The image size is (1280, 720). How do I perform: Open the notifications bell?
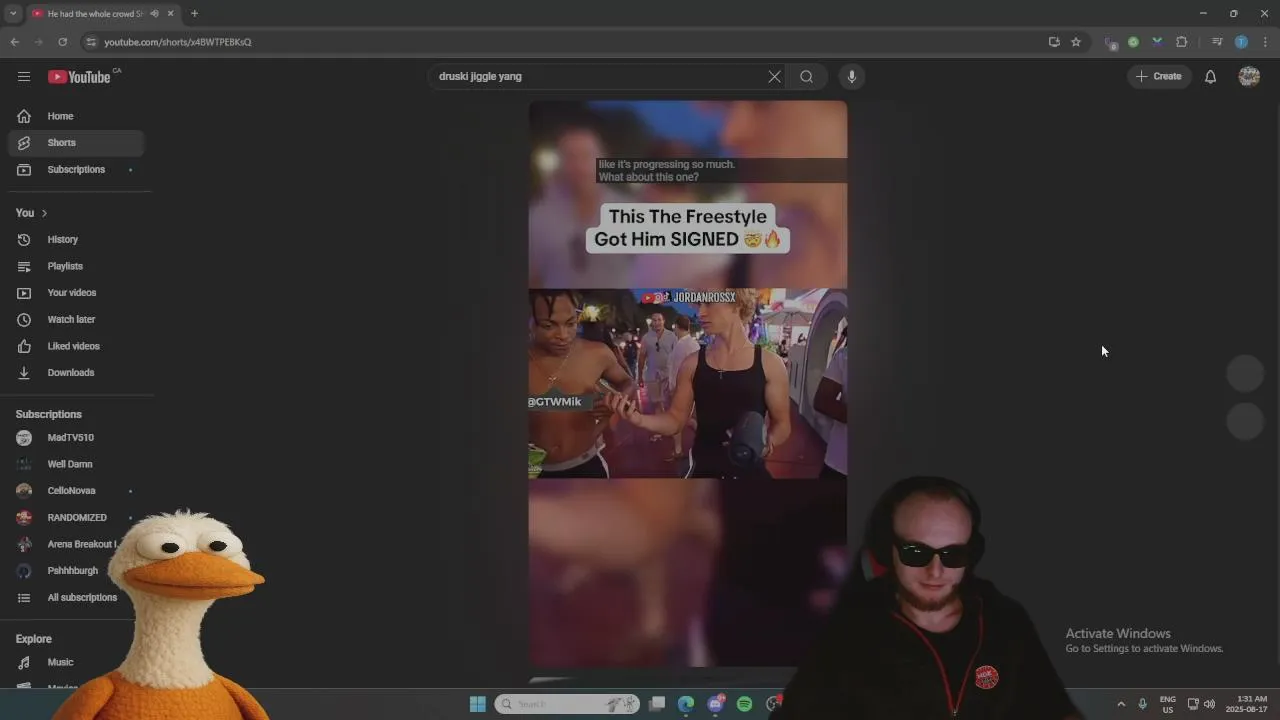point(1210,76)
